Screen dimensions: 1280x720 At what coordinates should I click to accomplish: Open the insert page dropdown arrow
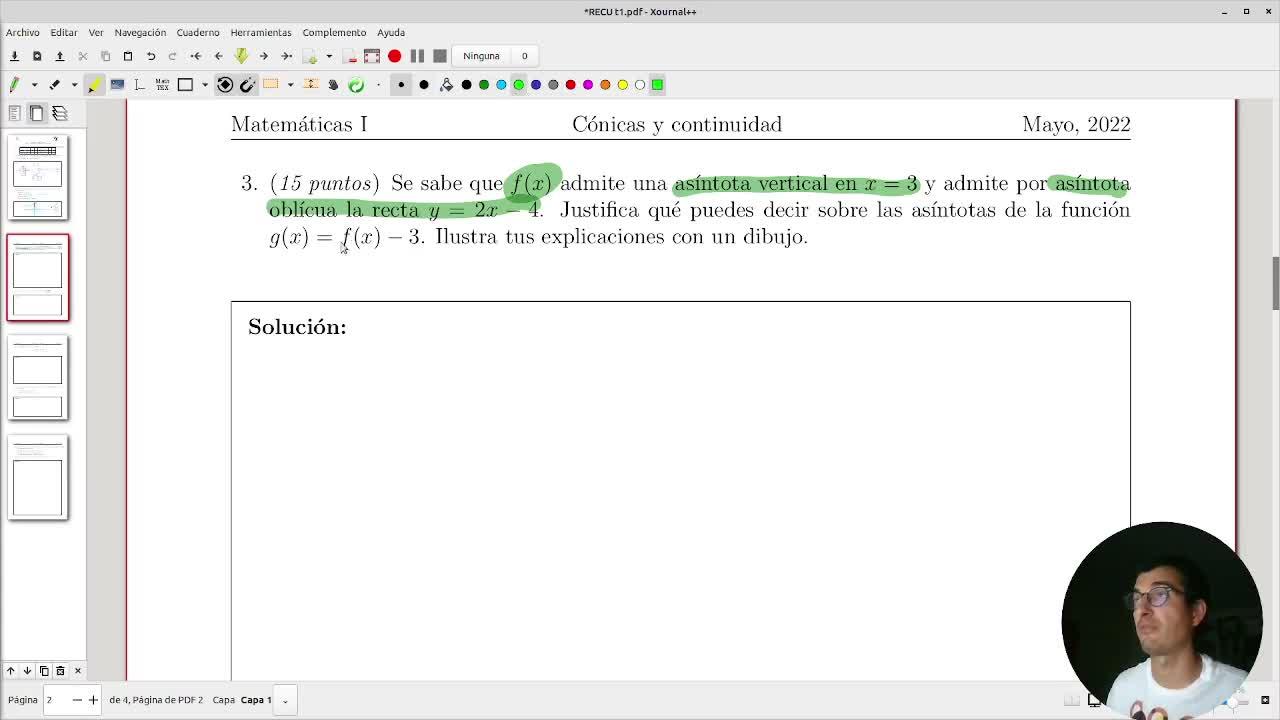329,56
